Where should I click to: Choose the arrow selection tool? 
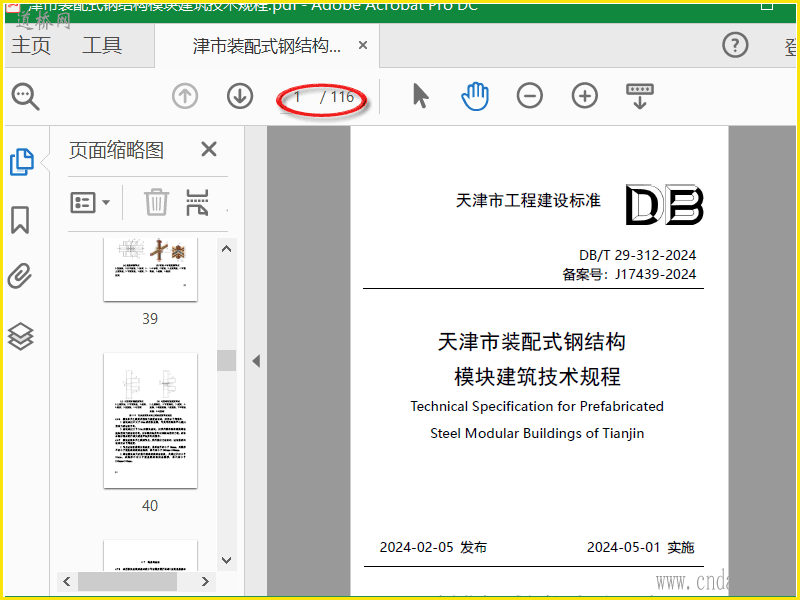point(420,96)
